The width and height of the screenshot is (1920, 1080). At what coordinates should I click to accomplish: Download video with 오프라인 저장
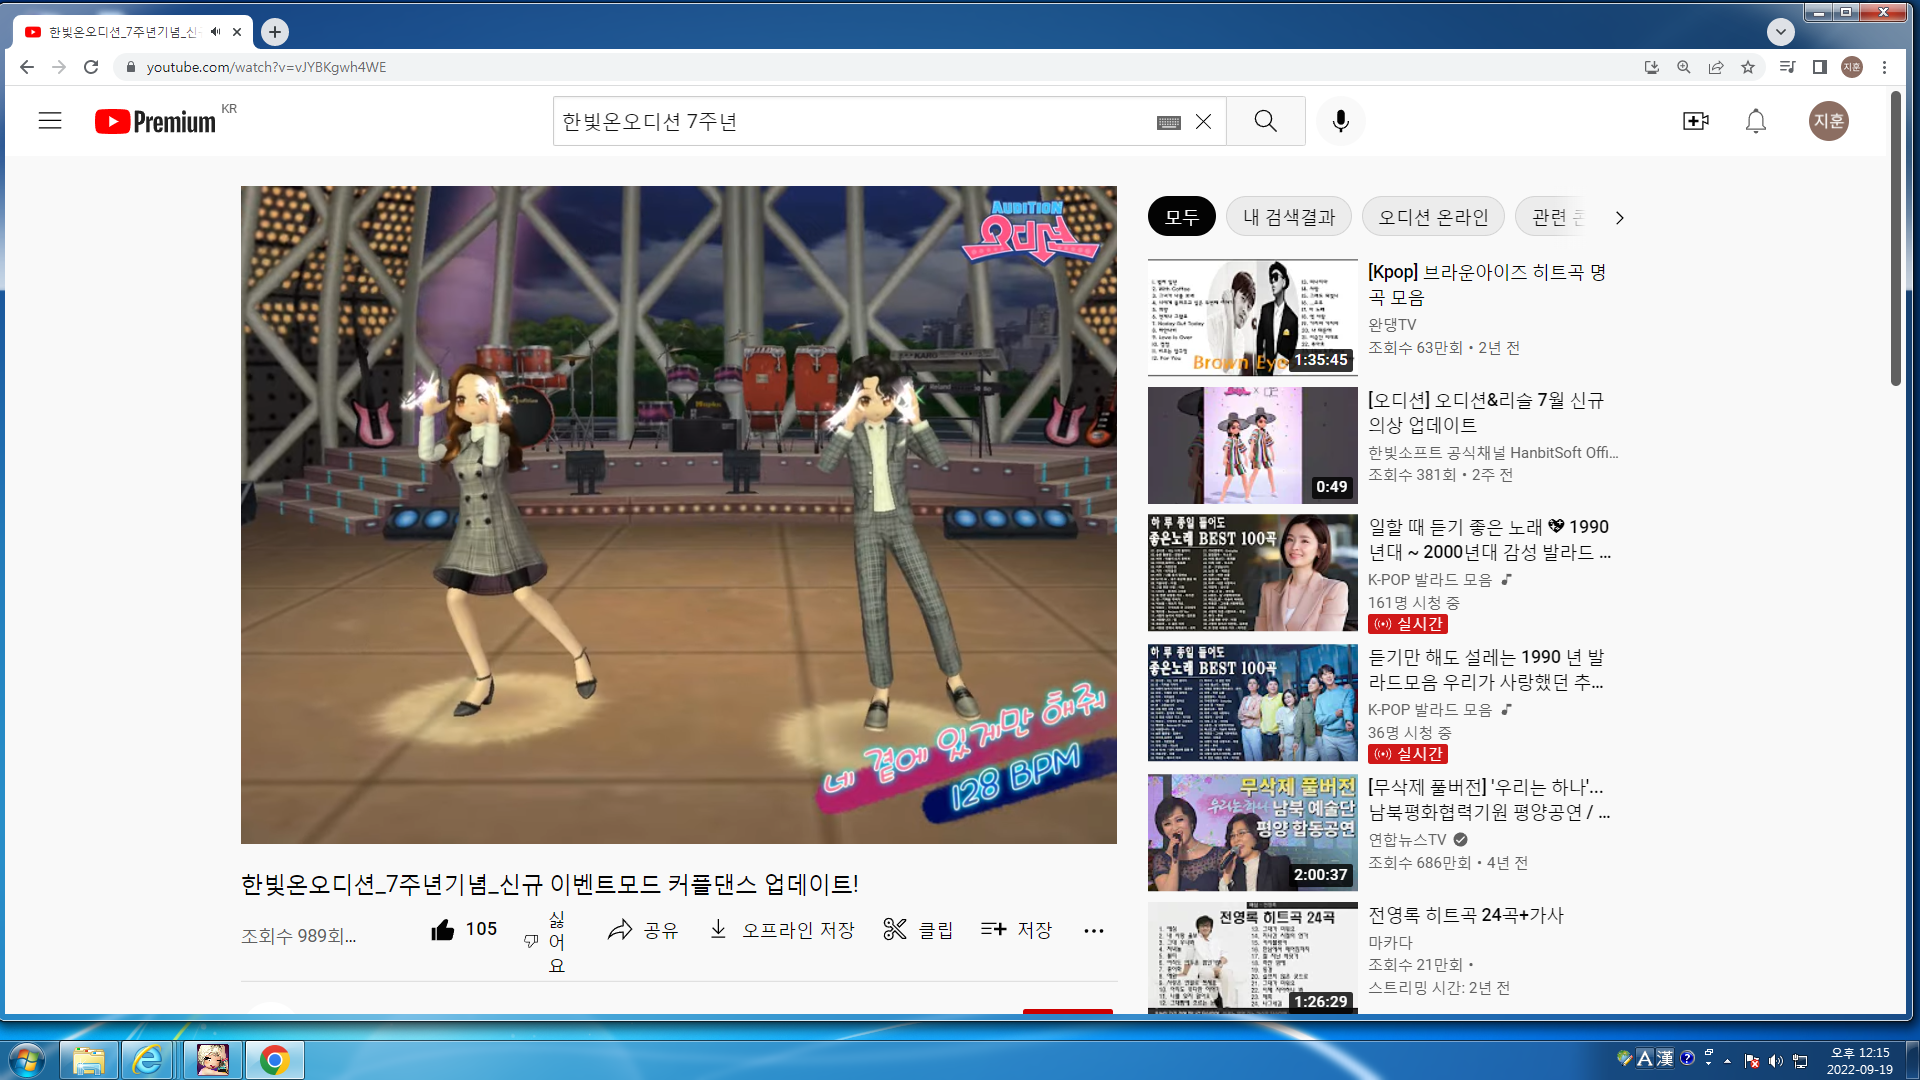click(782, 930)
